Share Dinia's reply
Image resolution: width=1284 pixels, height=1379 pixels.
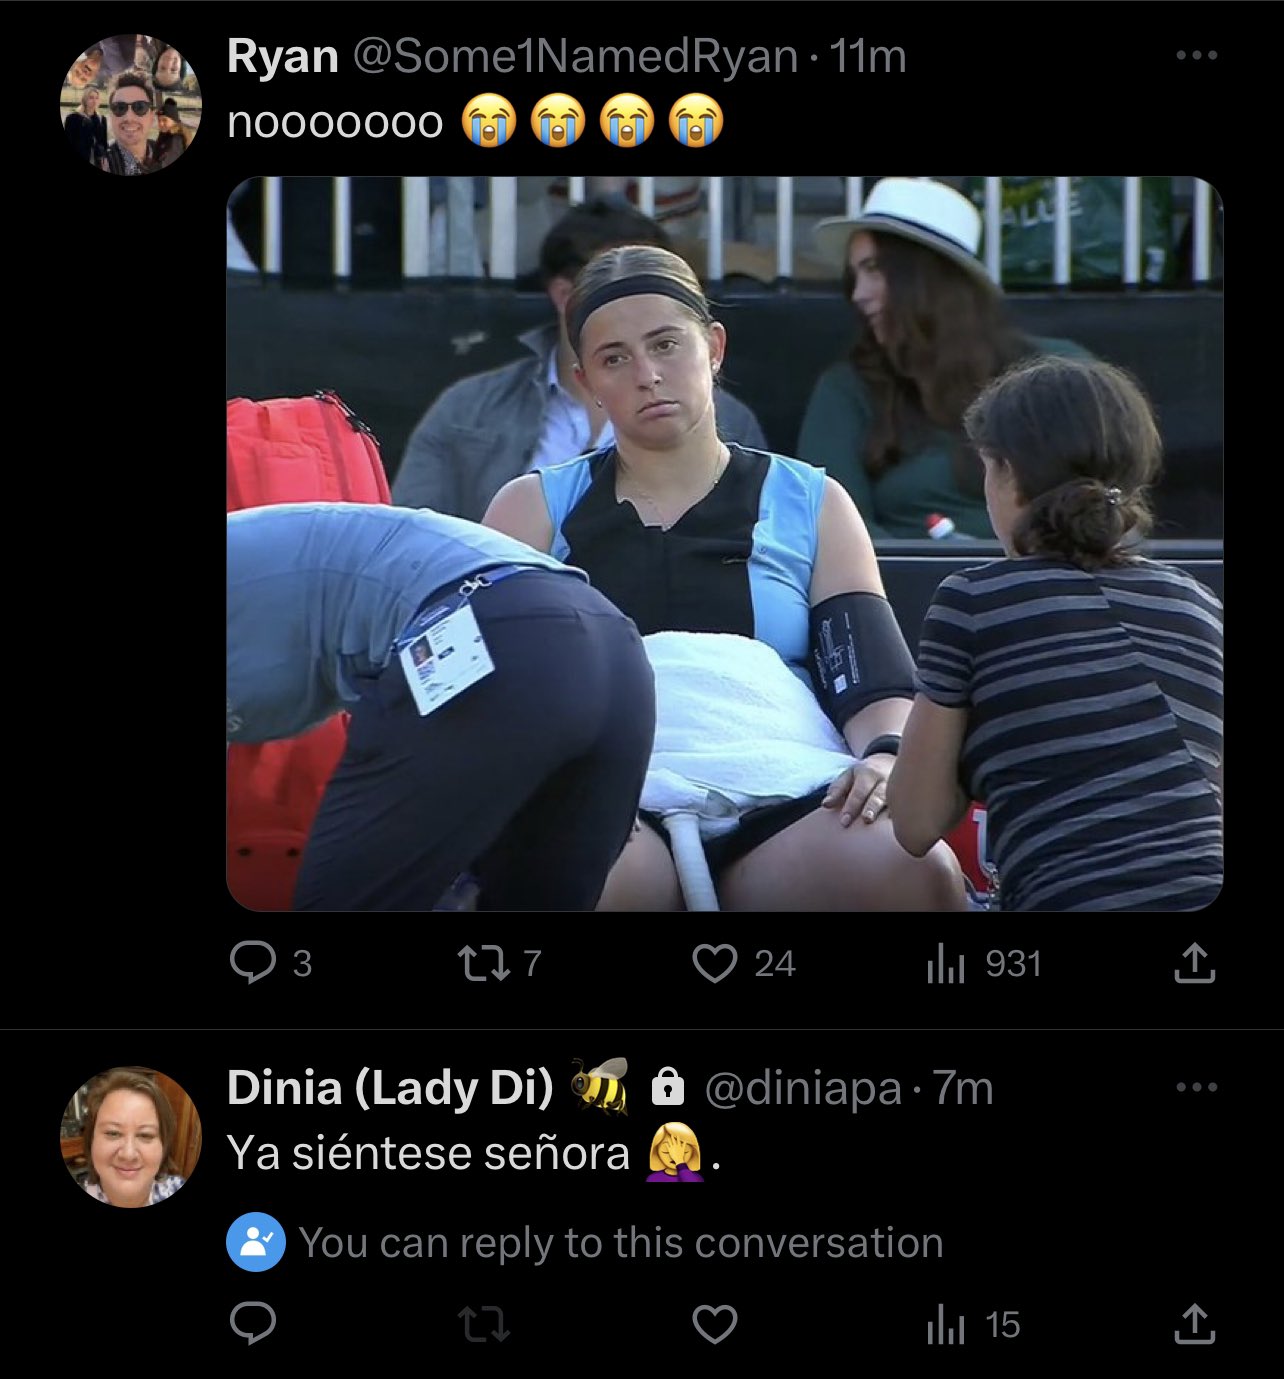click(1193, 1325)
